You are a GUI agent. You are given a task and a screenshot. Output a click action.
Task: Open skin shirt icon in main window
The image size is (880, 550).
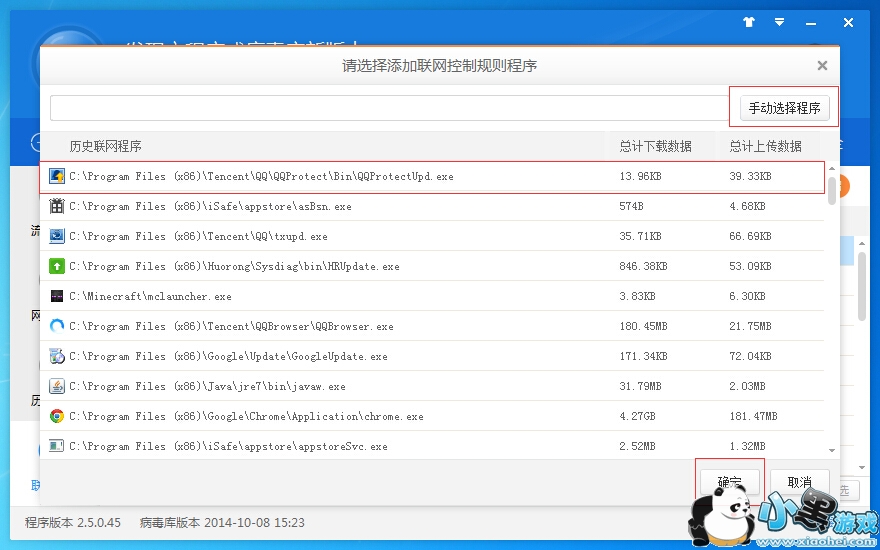(749, 22)
